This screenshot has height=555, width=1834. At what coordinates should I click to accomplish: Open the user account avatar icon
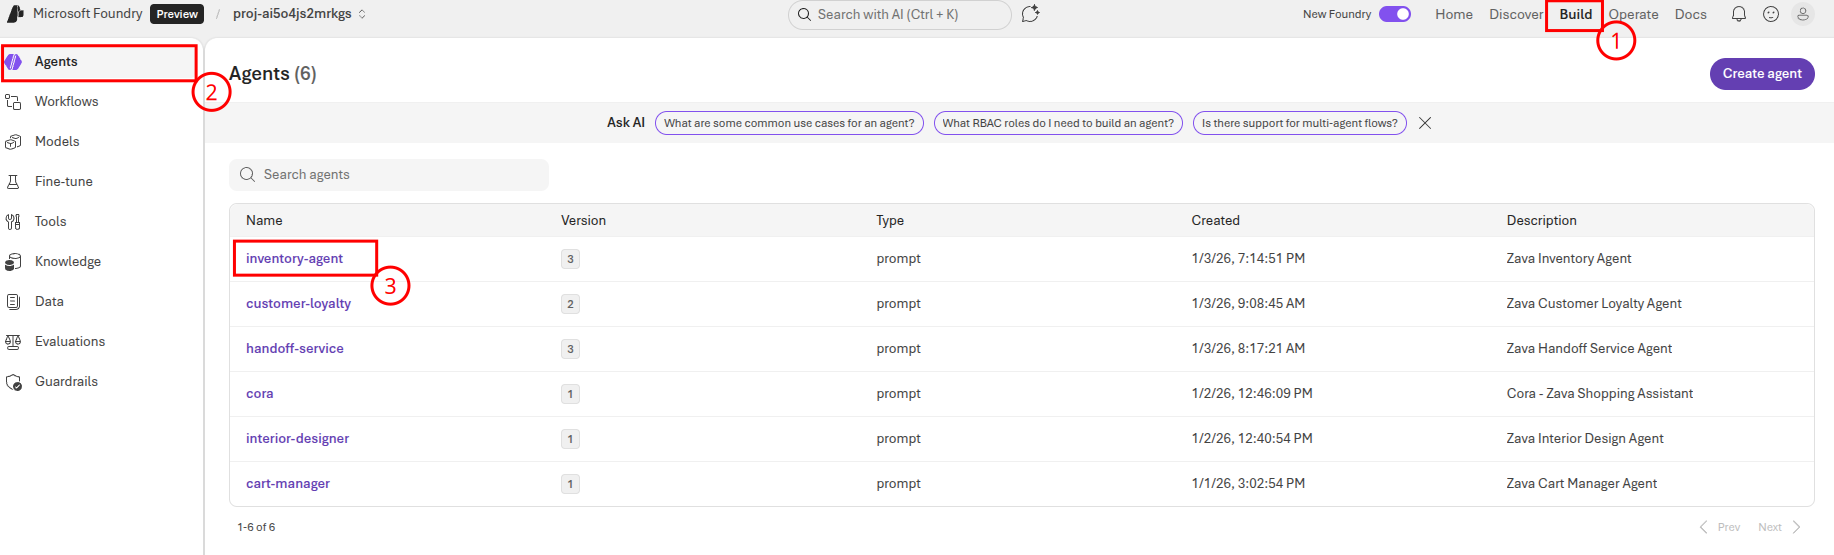pos(1803,14)
